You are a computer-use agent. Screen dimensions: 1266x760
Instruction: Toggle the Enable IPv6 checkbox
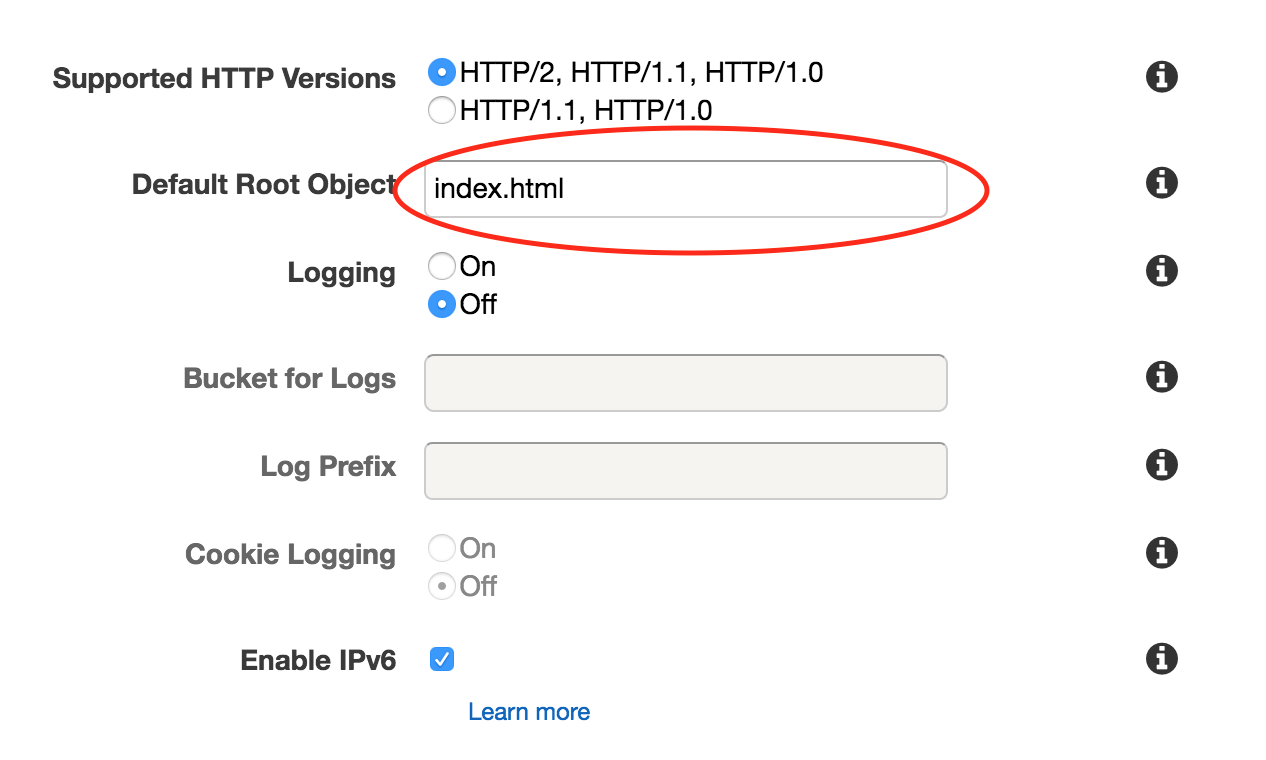[441, 659]
